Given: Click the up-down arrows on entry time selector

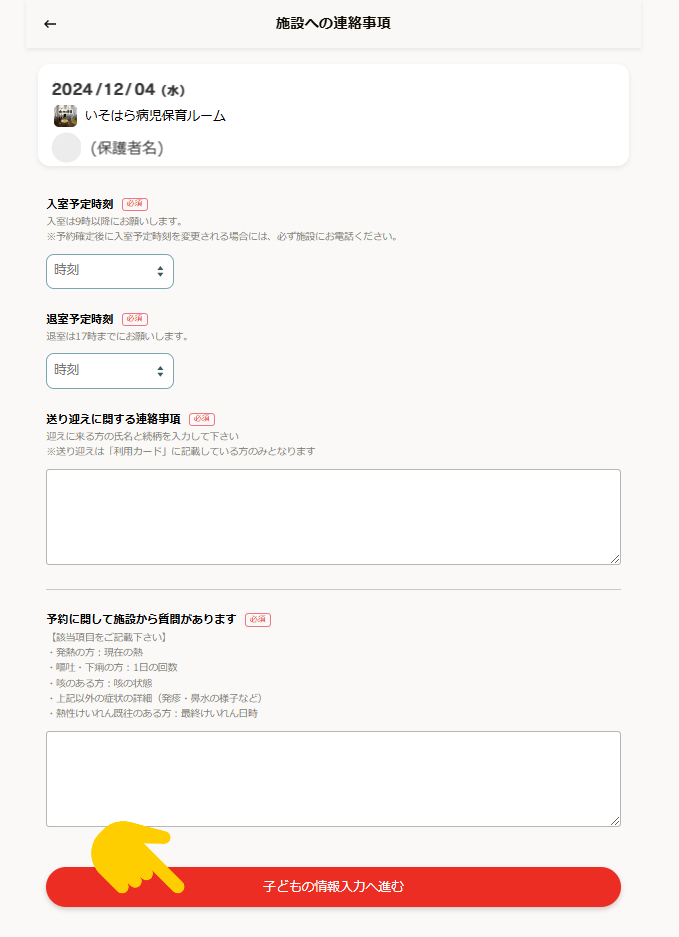Looking at the screenshot, I should pos(160,271).
